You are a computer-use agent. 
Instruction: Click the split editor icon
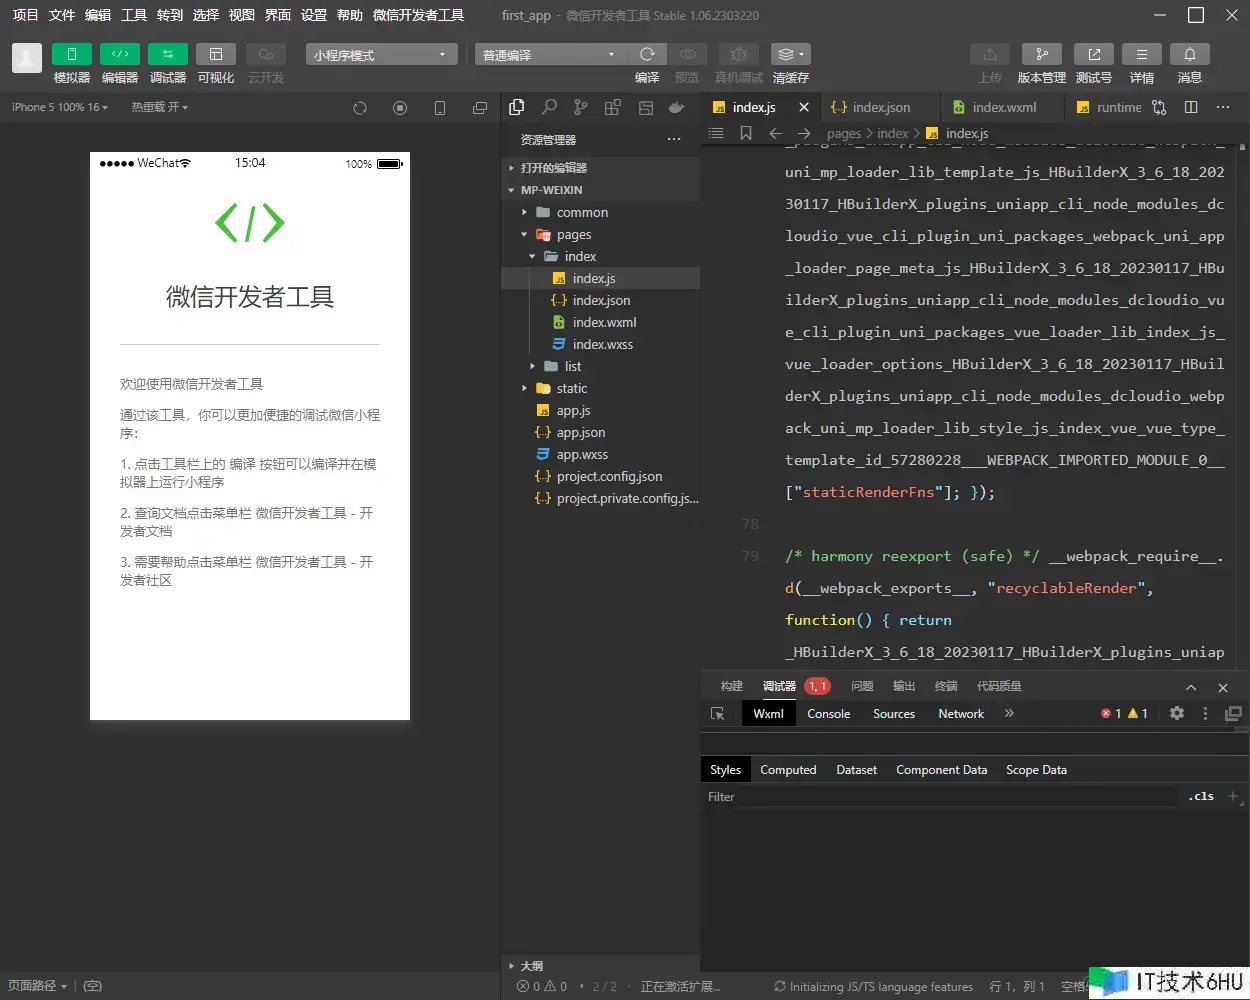click(x=1191, y=107)
